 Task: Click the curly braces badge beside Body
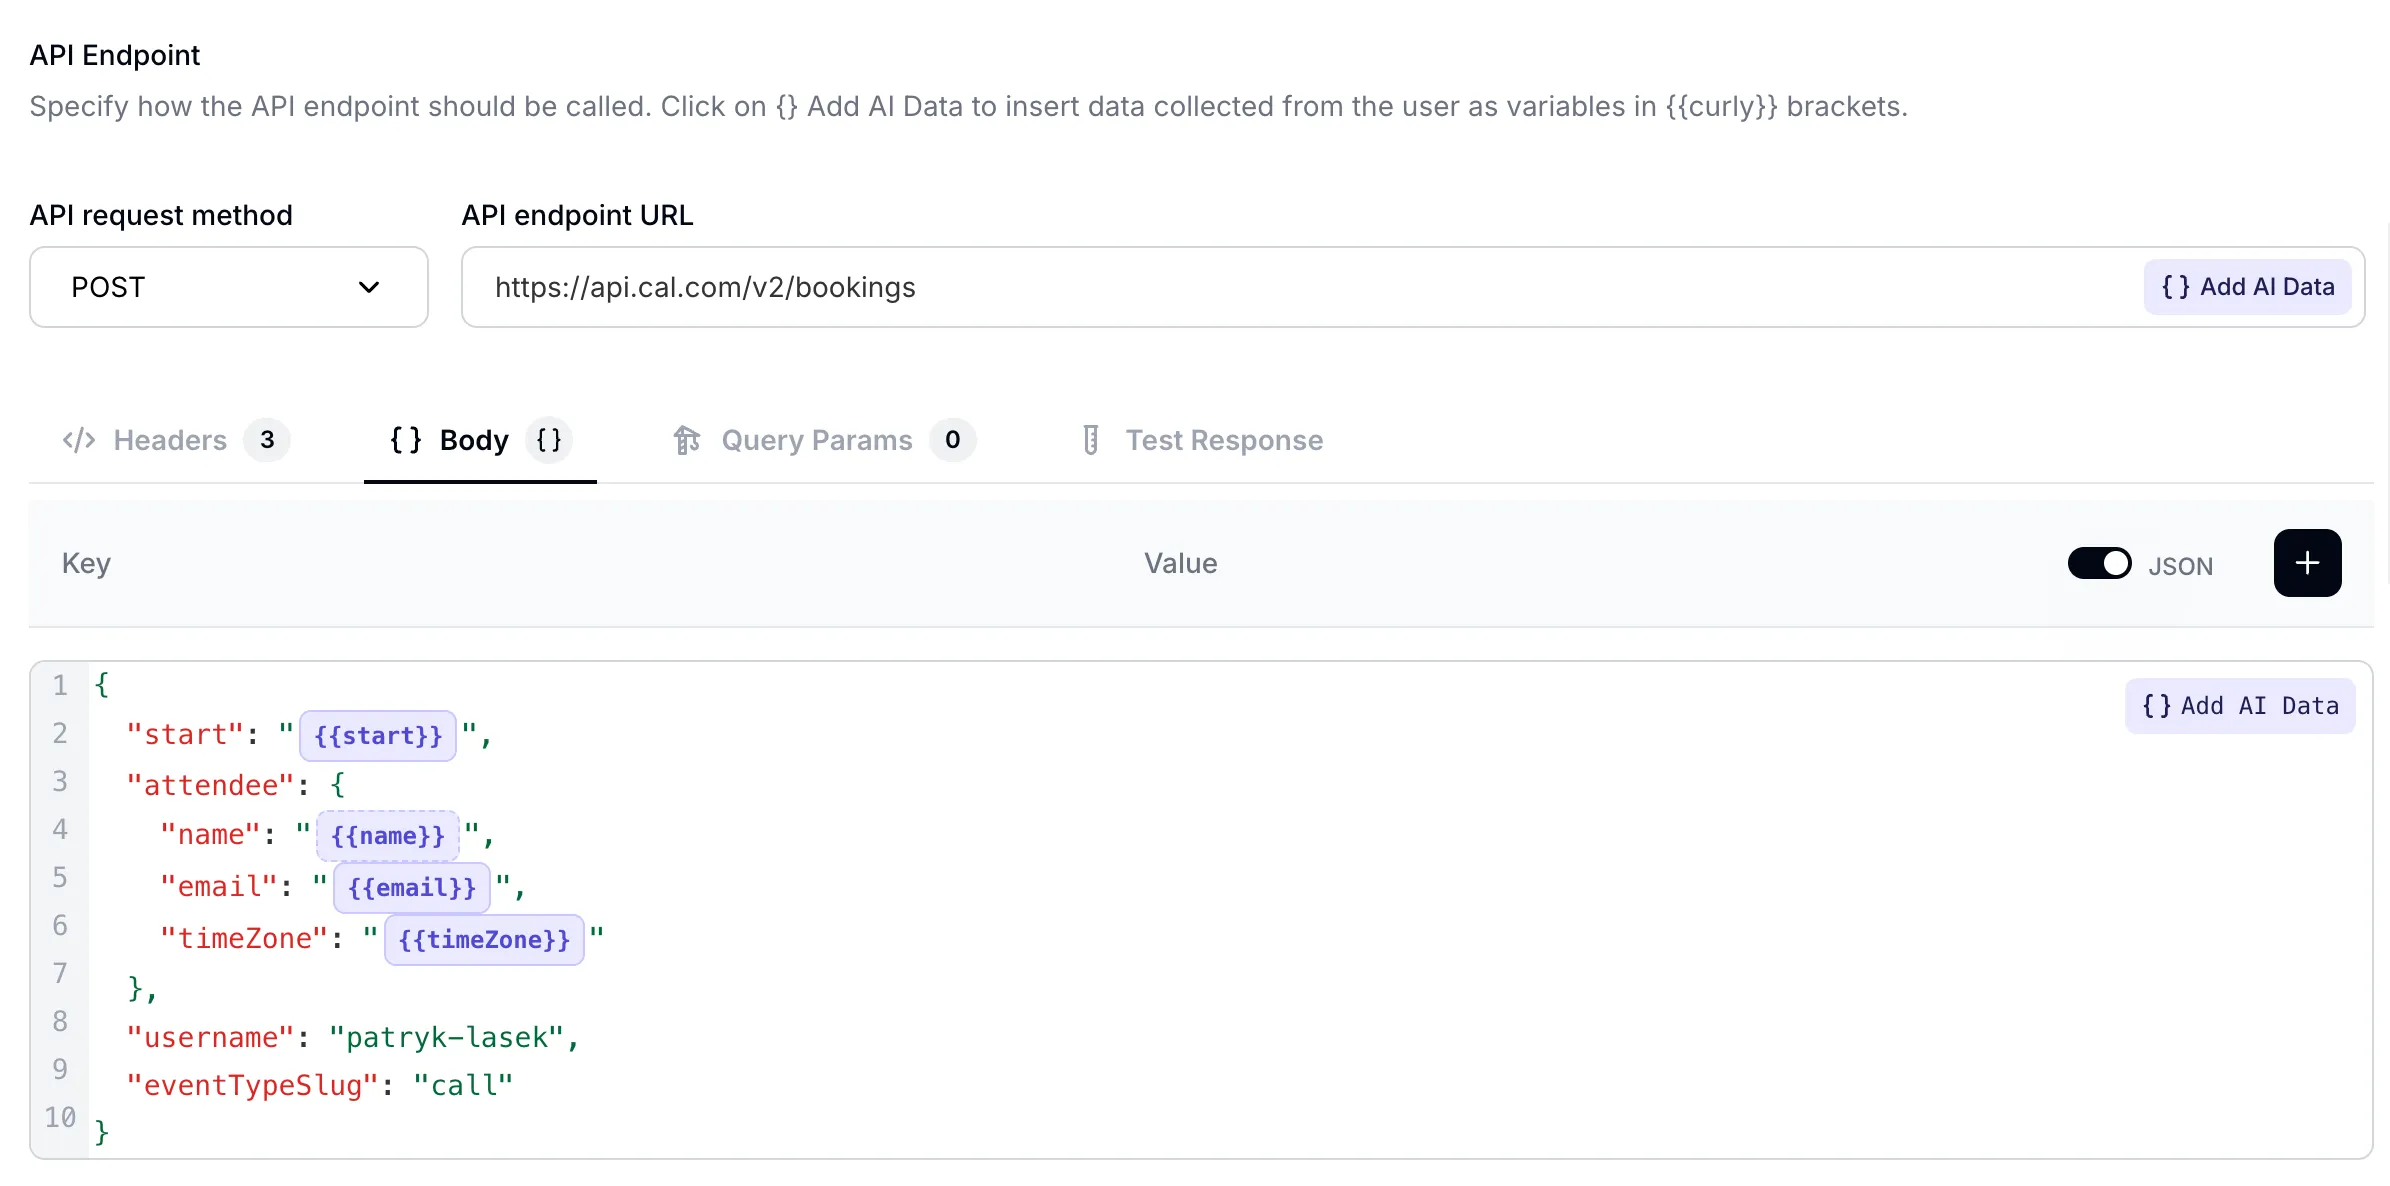pyautogui.click(x=548, y=440)
